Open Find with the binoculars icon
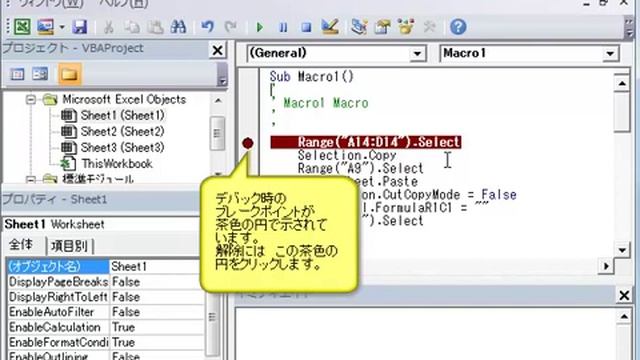This screenshot has height=360, width=640. [178, 27]
